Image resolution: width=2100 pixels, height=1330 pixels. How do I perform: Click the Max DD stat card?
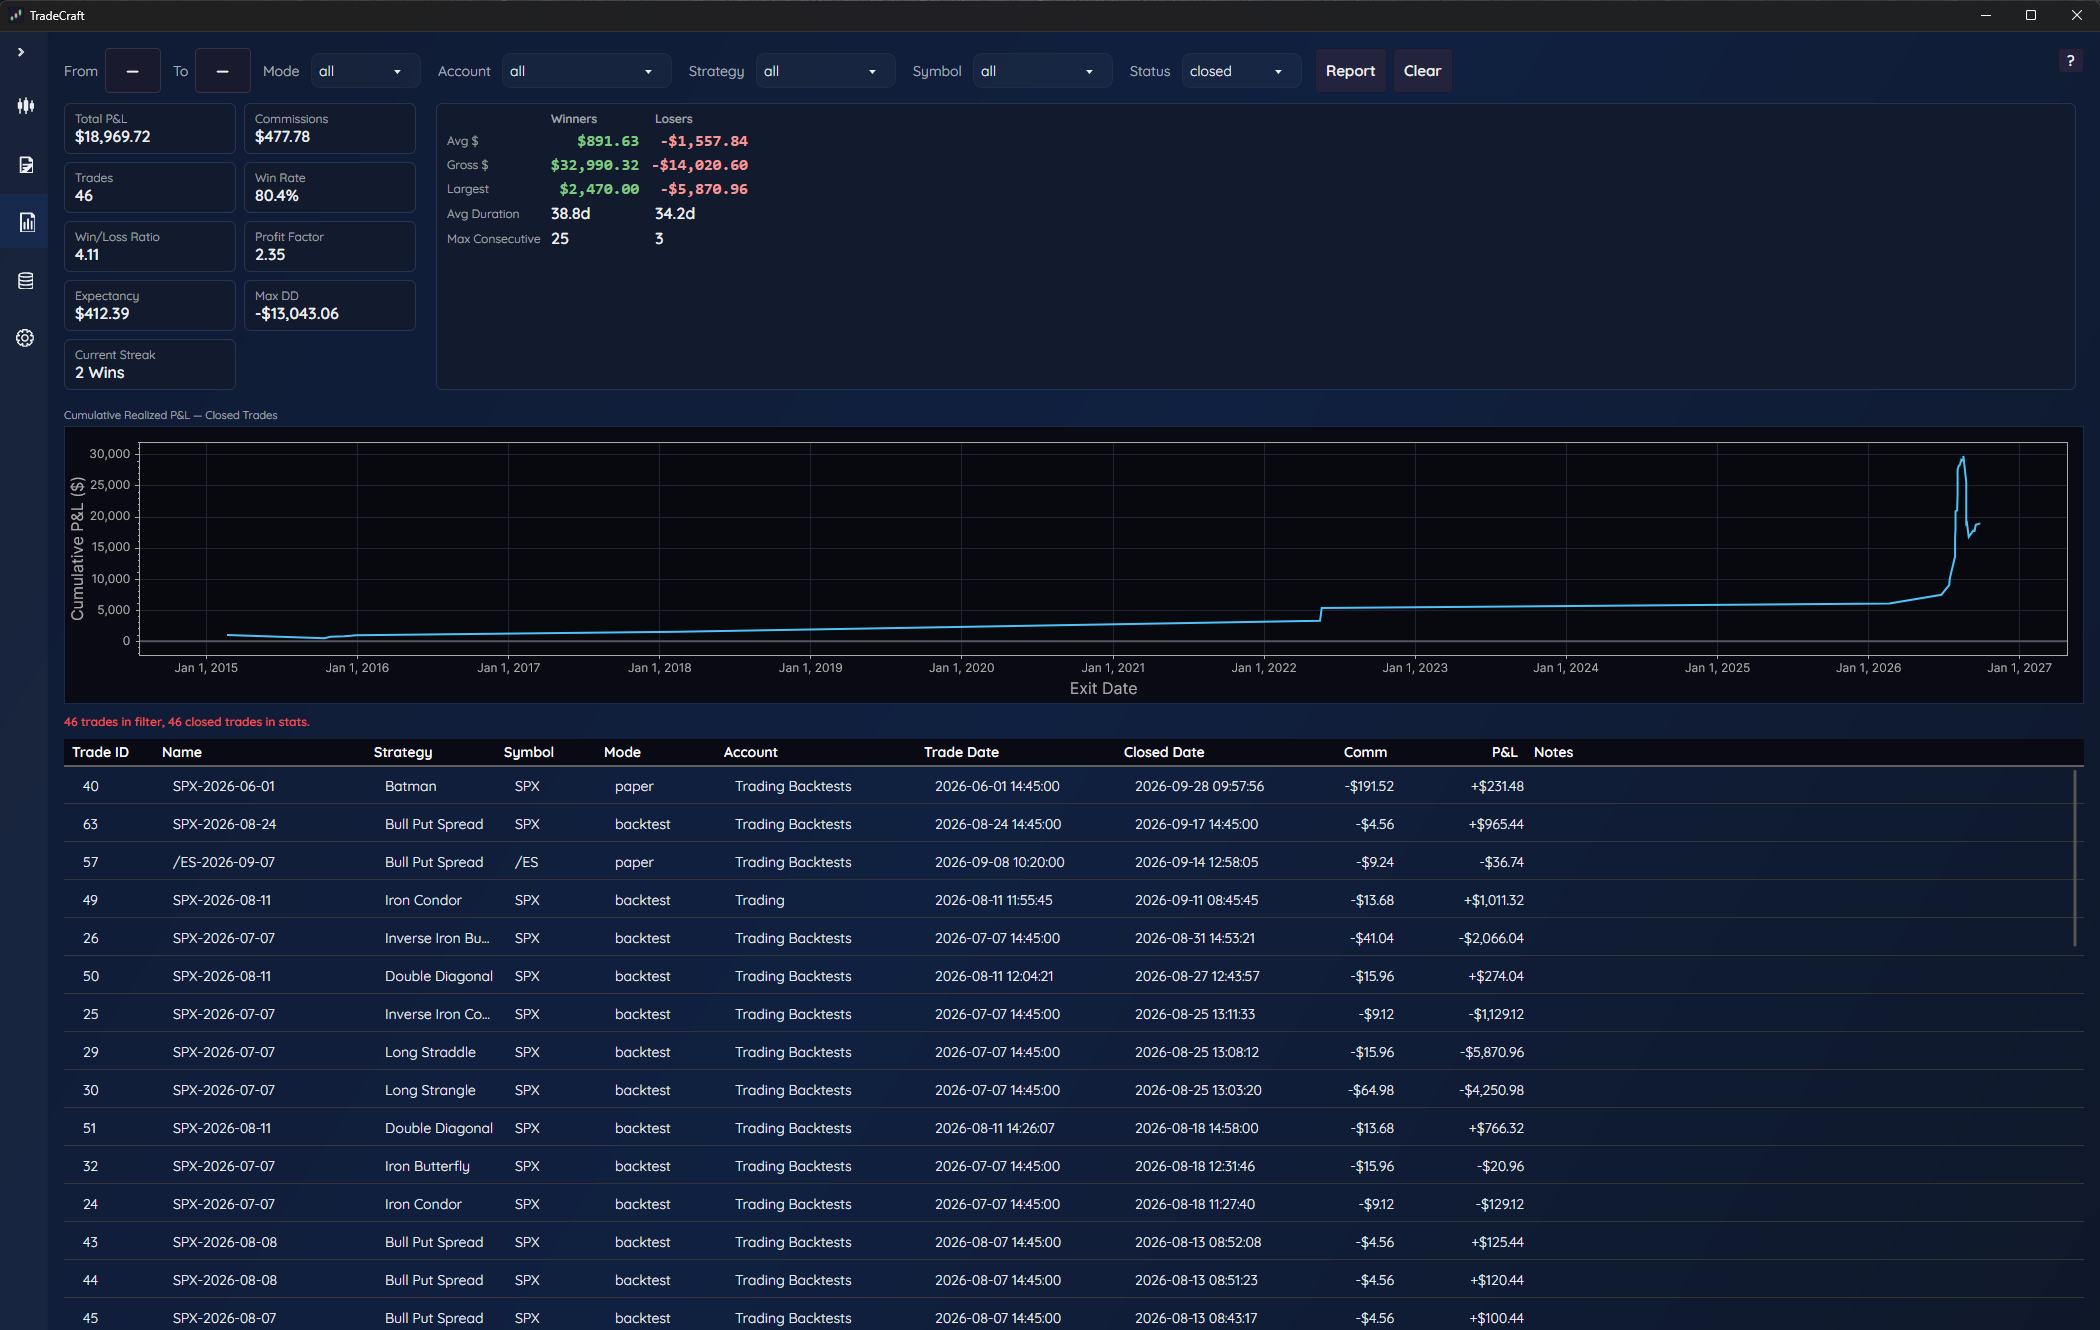330,305
